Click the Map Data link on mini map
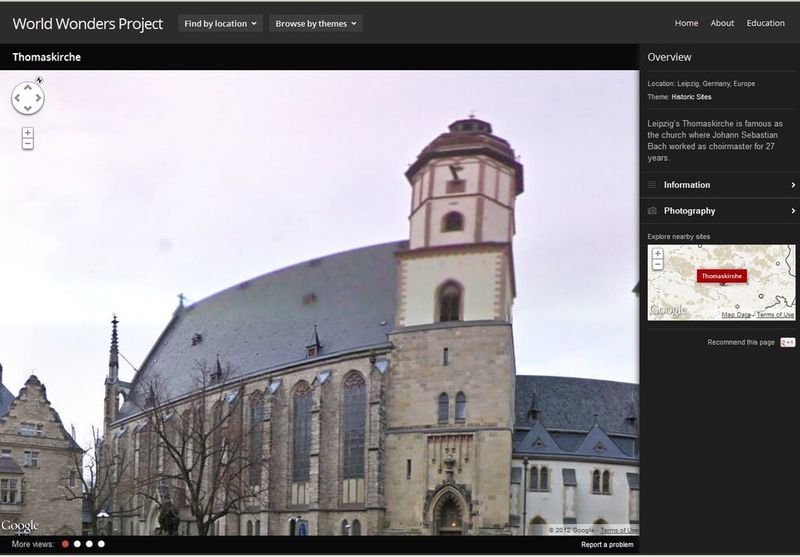This screenshot has height=557, width=800. (736, 315)
